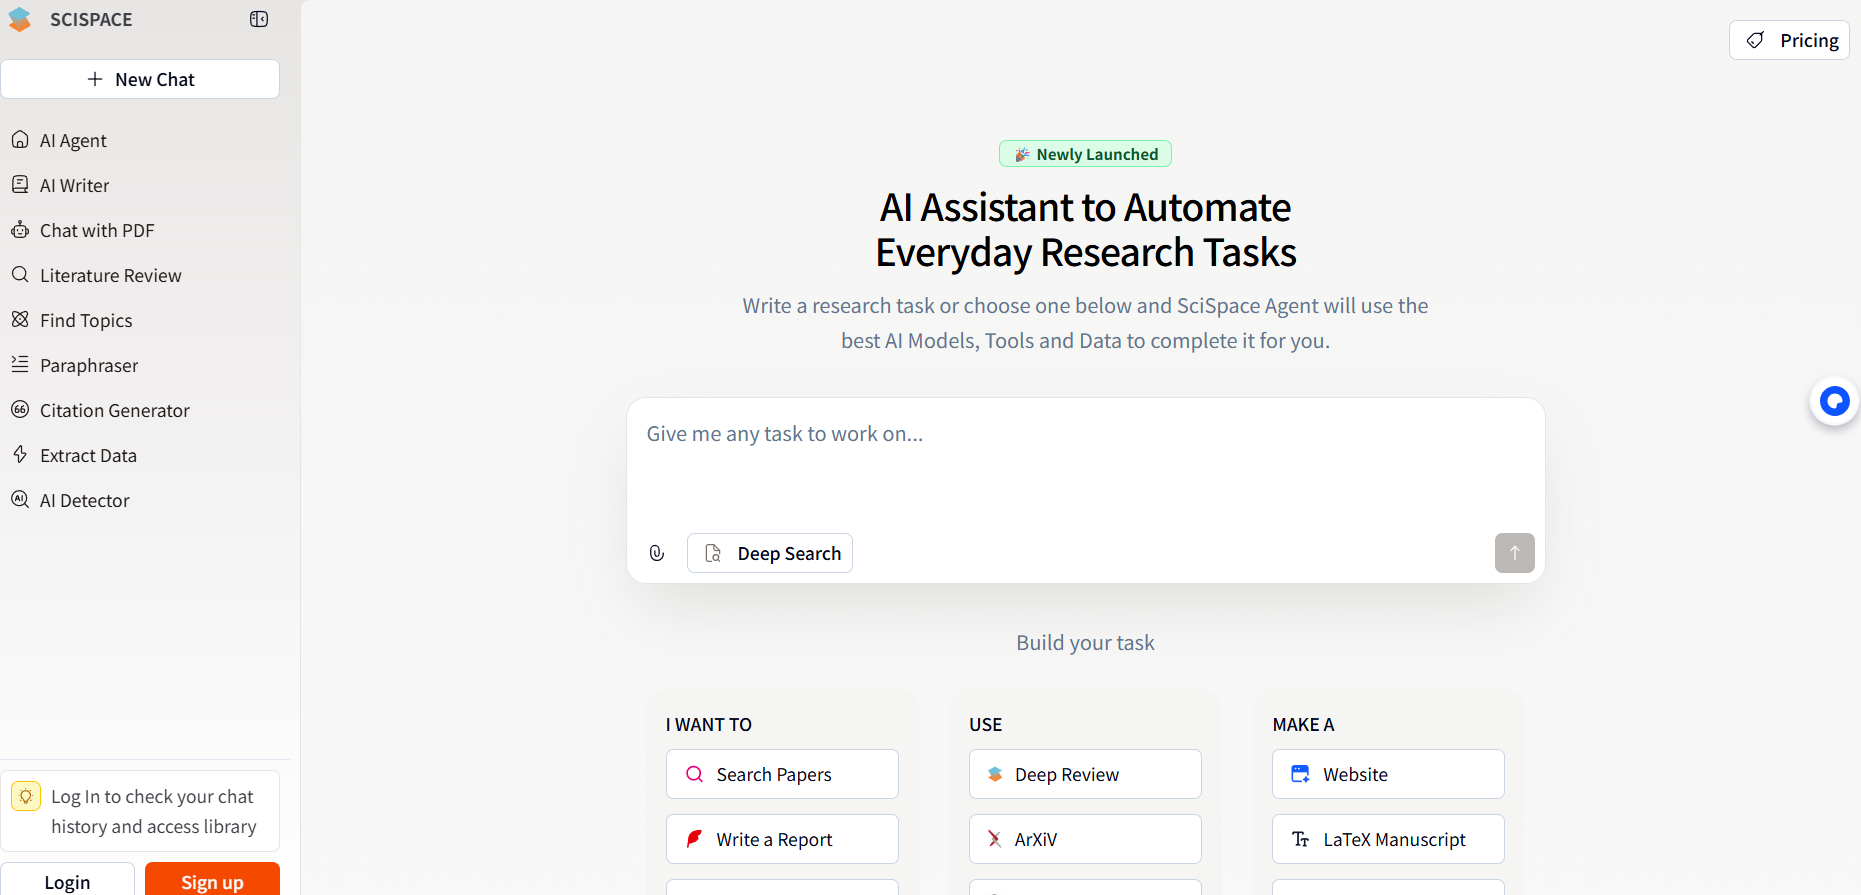The width and height of the screenshot is (1861, 895).
Task: Click the Citation Generator quote icon
Action: [20, 409]
